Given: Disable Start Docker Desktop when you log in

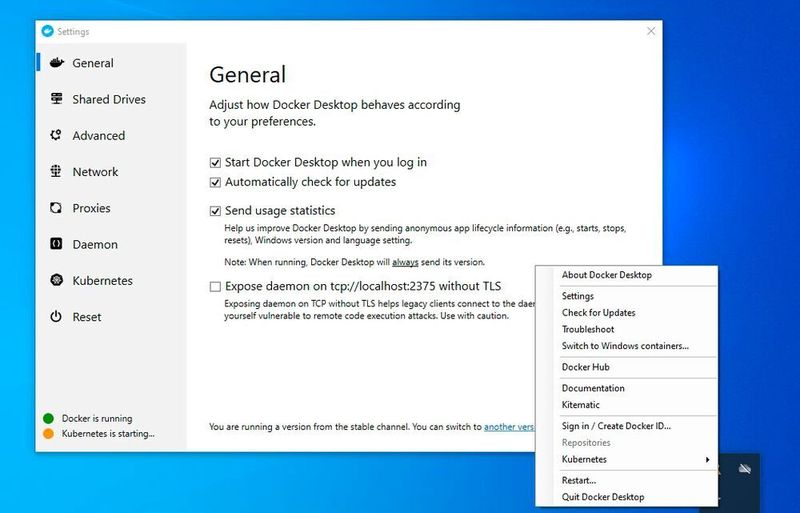Looking at the screenshot, I should (215, 163).
